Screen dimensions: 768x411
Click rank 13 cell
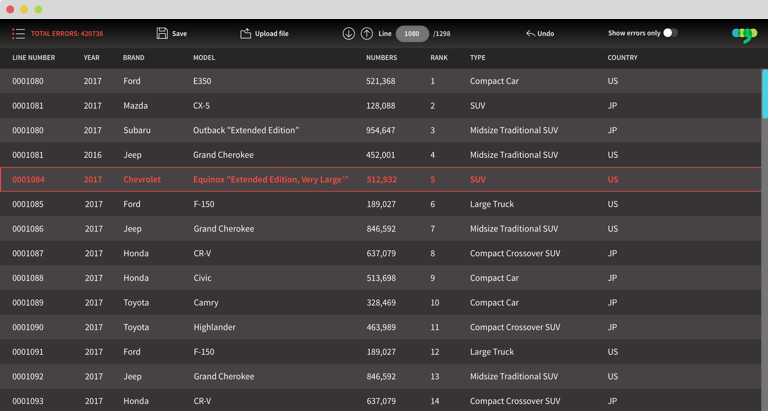tap(435, 376)
